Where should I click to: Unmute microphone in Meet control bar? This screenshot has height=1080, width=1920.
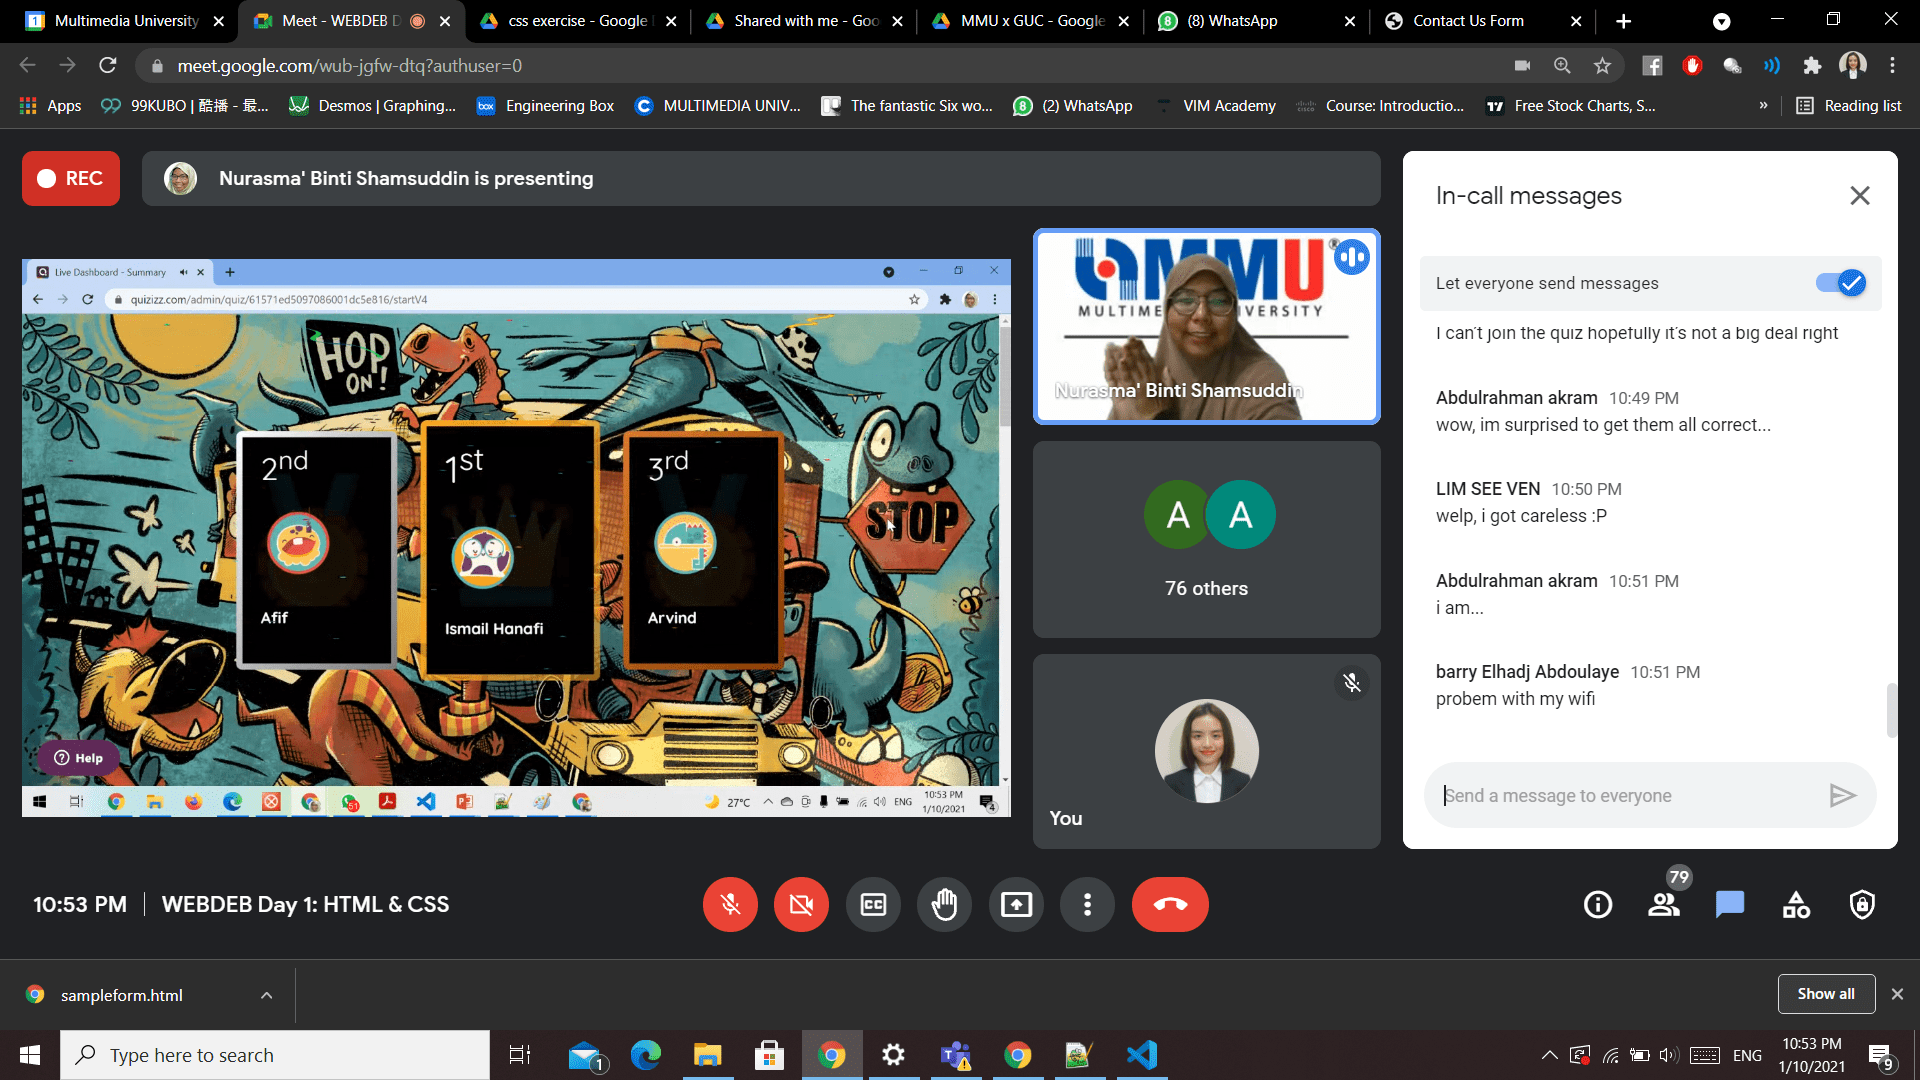(730, 905)
